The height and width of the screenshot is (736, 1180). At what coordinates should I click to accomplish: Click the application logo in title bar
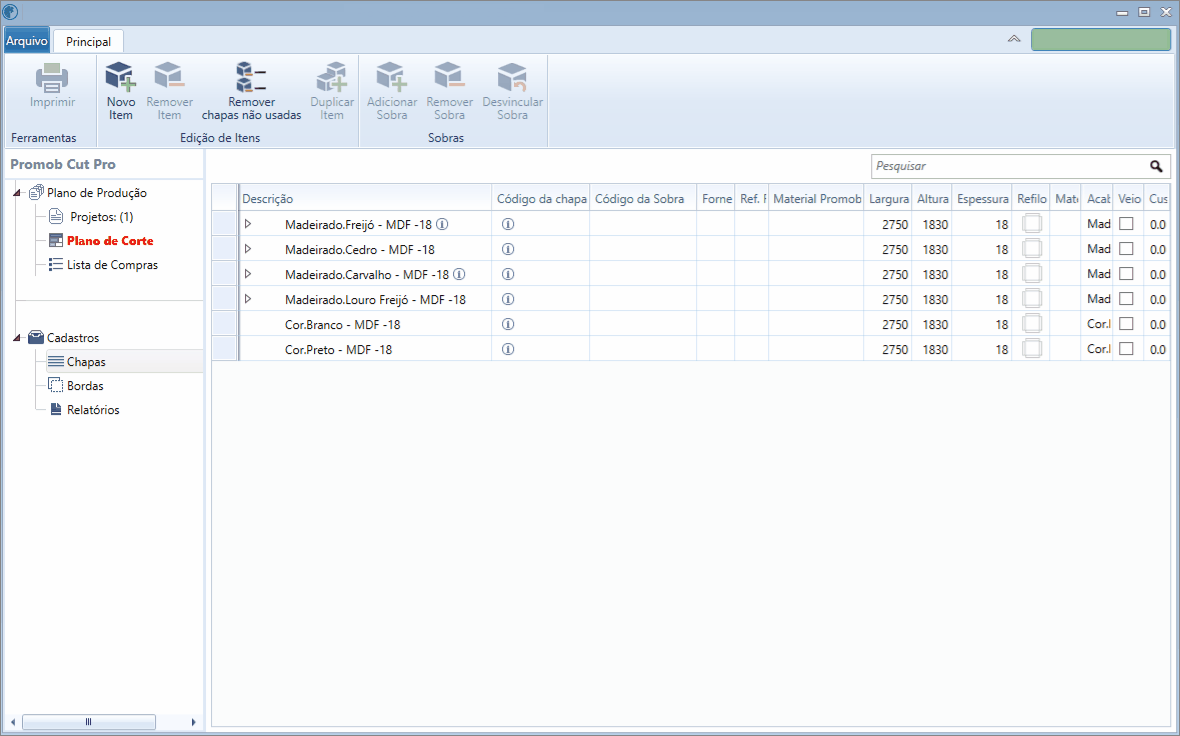coord(10,12)
